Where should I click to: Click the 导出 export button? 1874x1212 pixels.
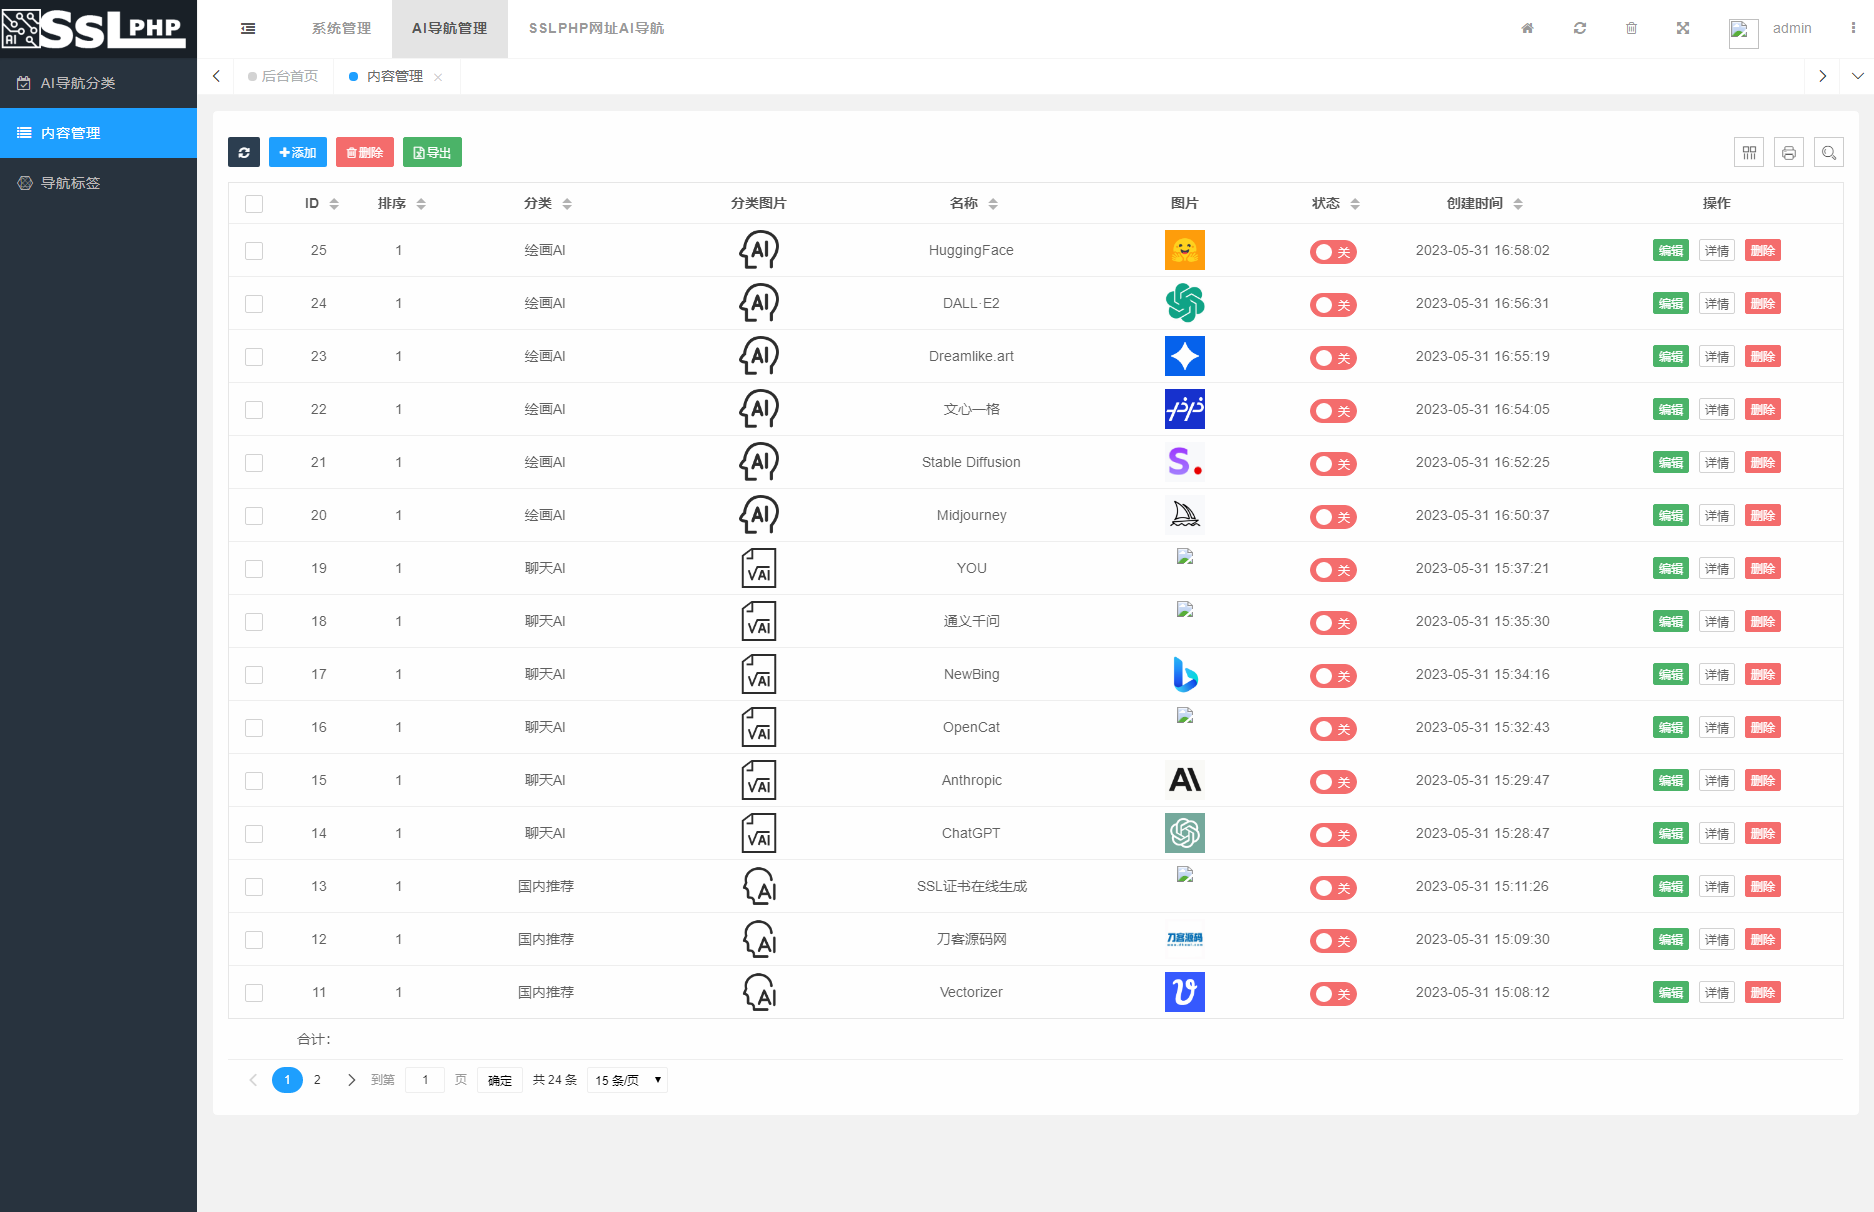[x=432, y=152]
